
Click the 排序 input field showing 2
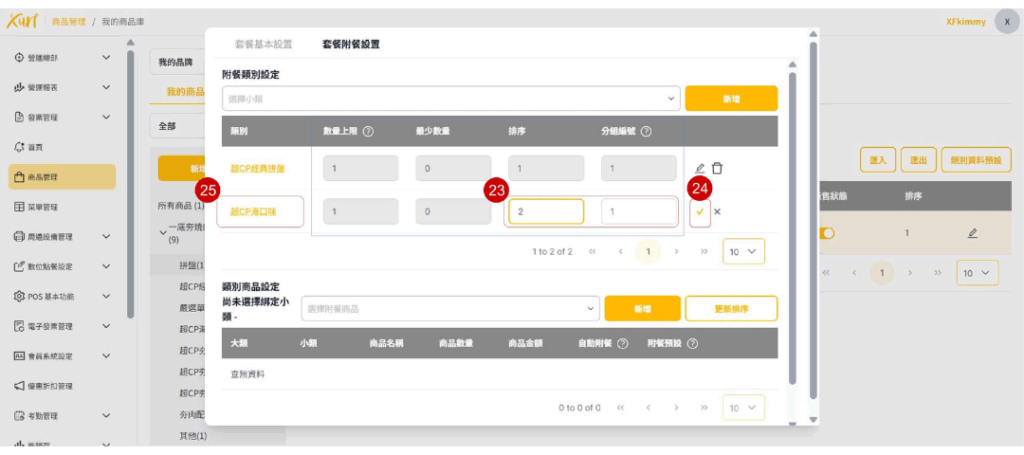coord(545,211)
